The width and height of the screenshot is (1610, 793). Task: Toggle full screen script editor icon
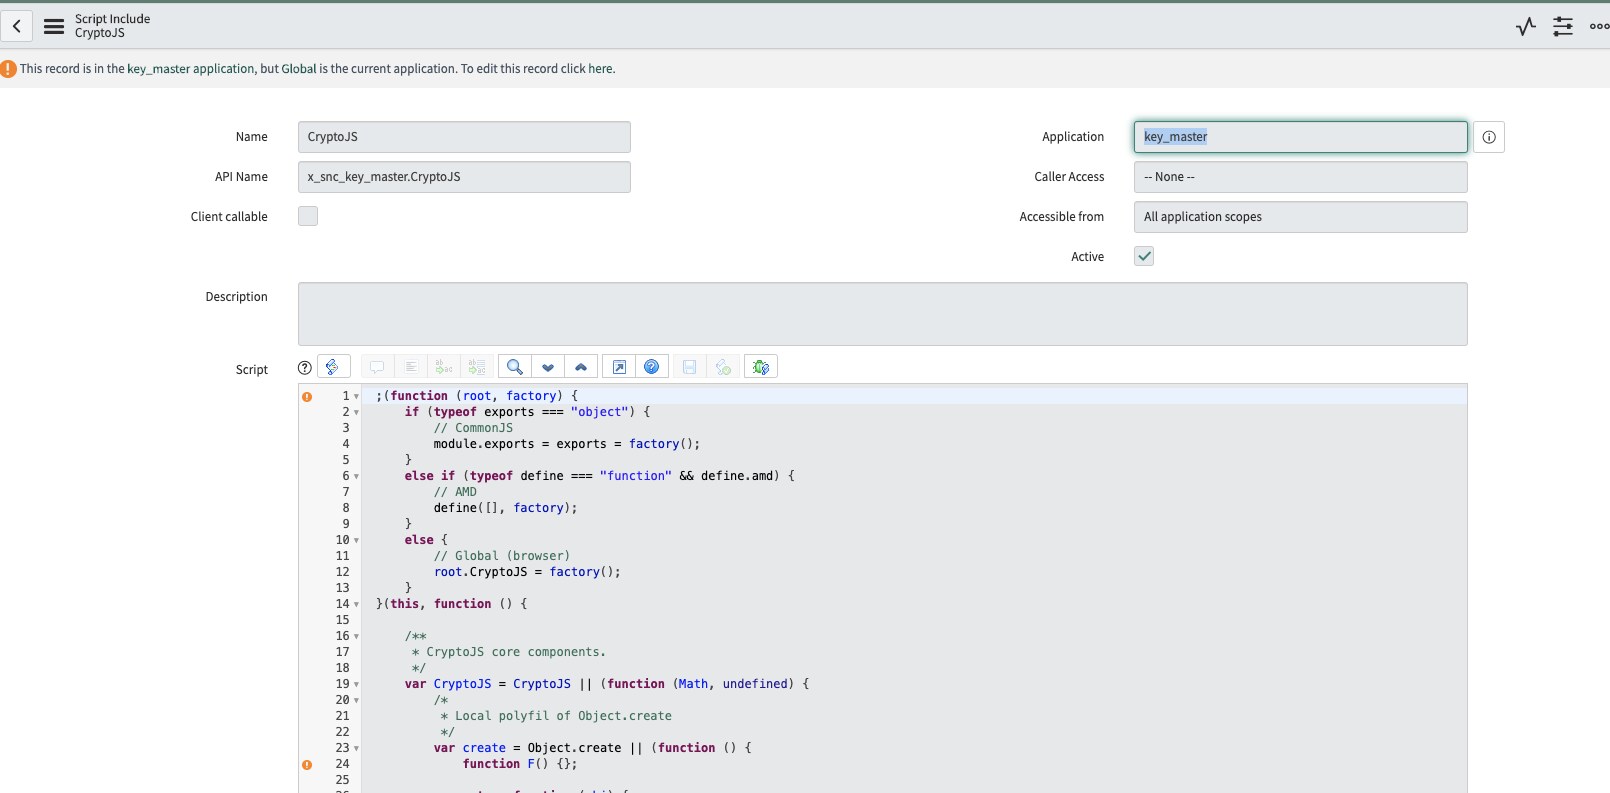tap(619, 367)
